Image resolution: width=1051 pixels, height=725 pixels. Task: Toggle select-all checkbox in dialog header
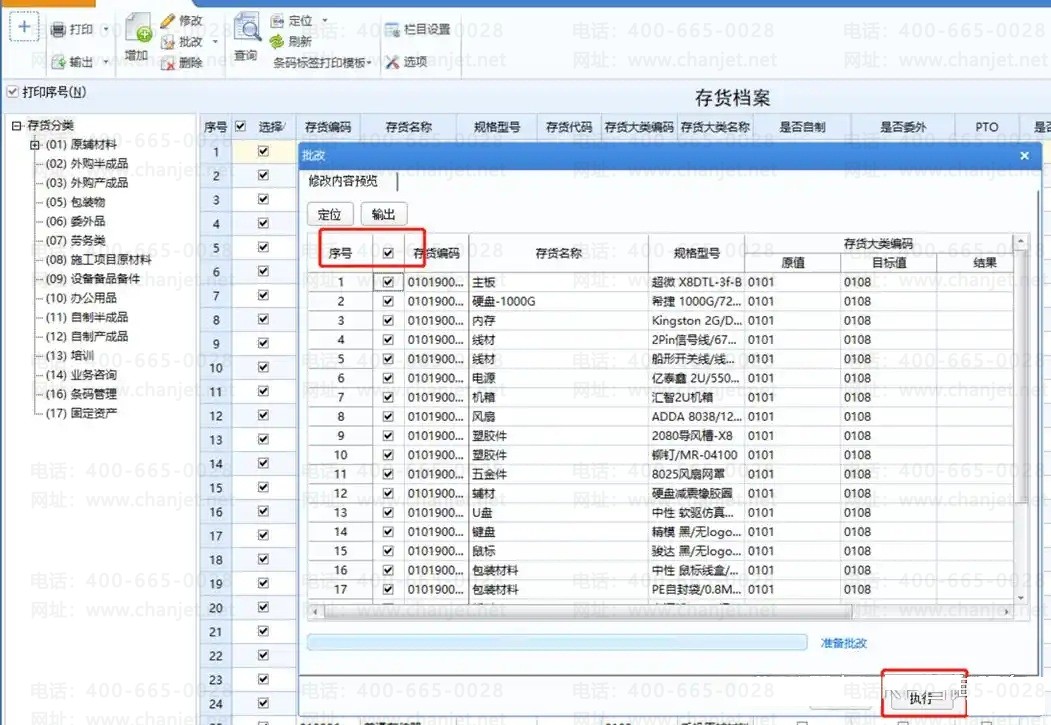pyautogui.click(x=388, y=253)
